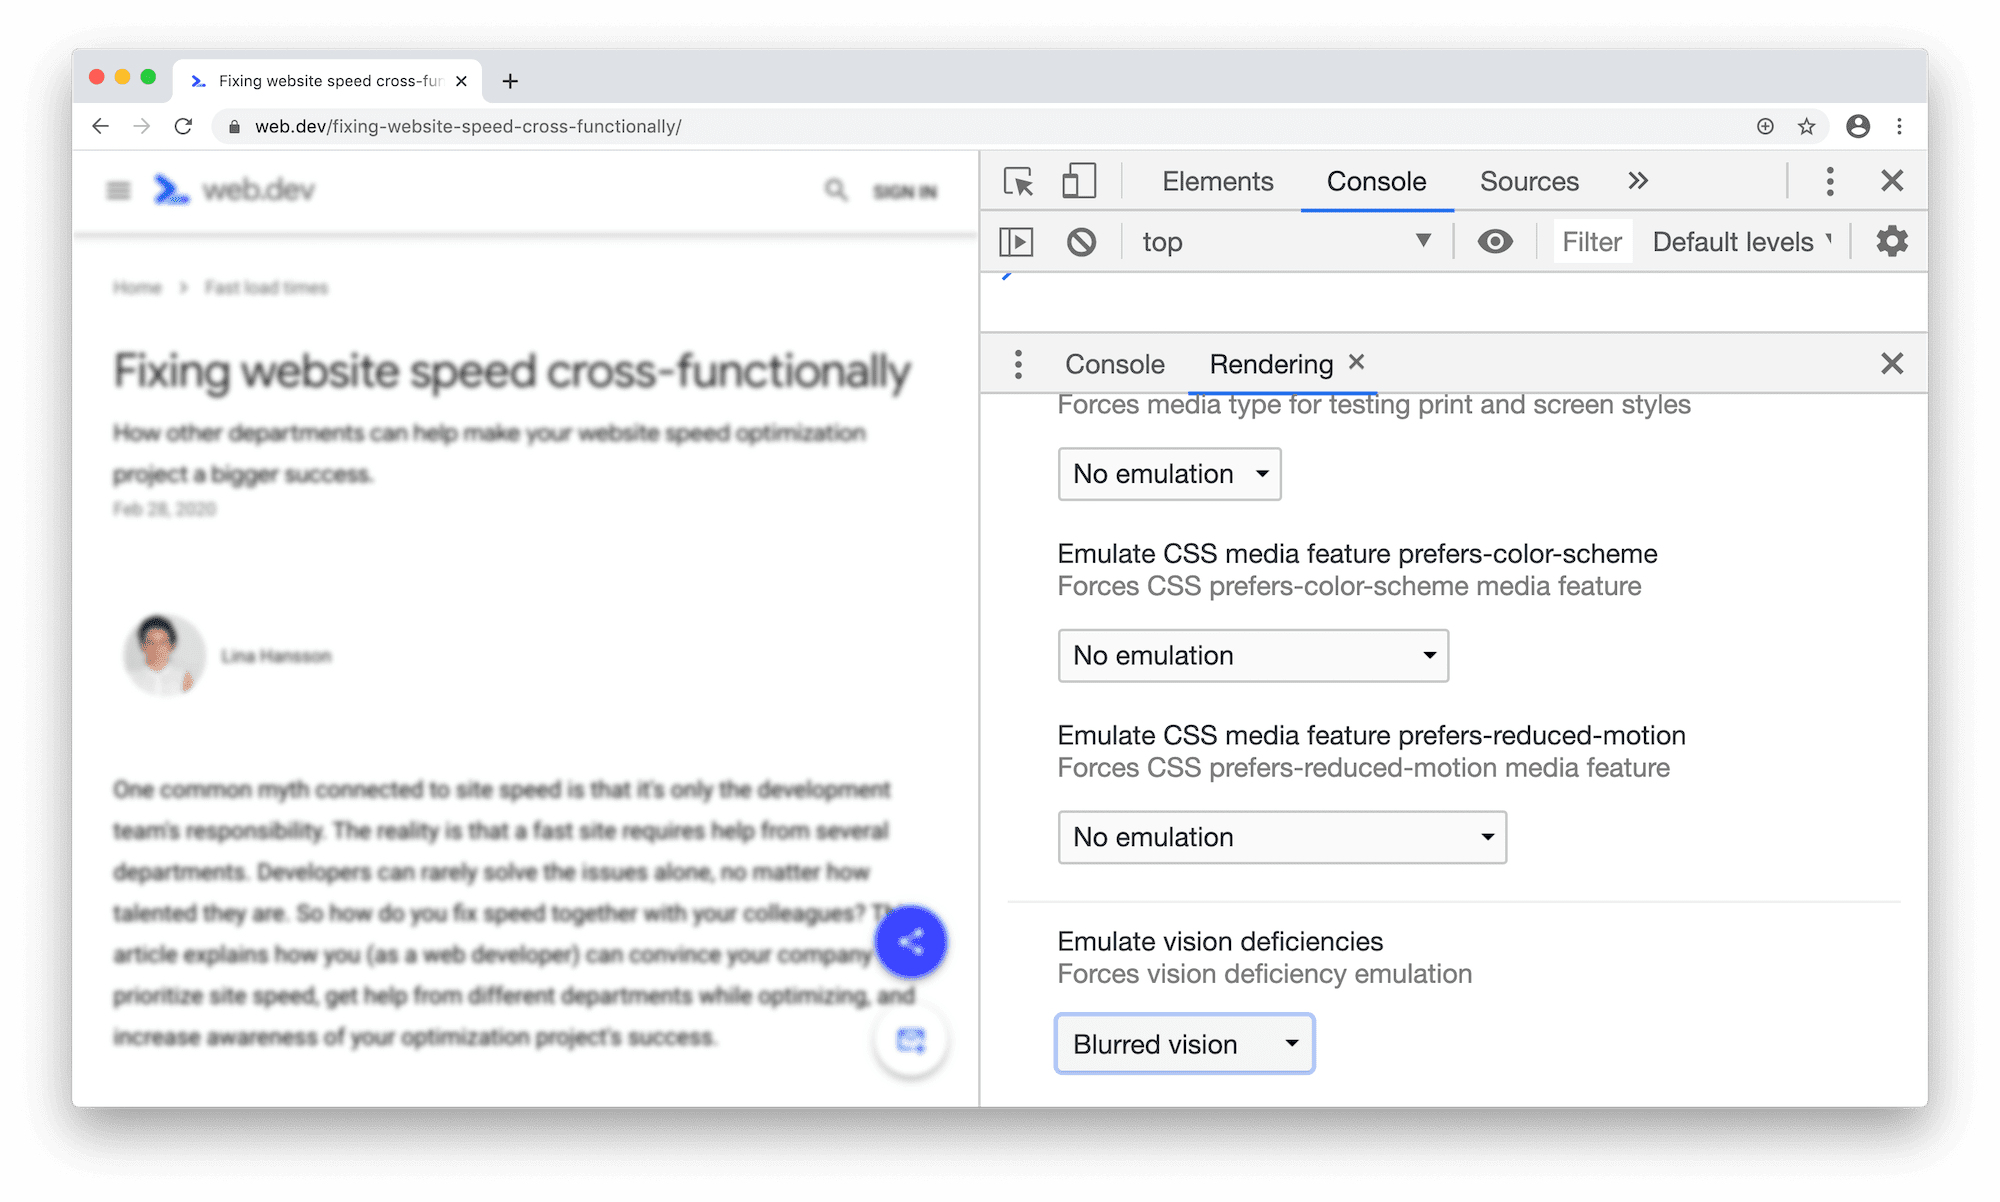Open the Elements panel tab
2000x1202 pixels.
pyautogui.click(x=1216, y=182)
